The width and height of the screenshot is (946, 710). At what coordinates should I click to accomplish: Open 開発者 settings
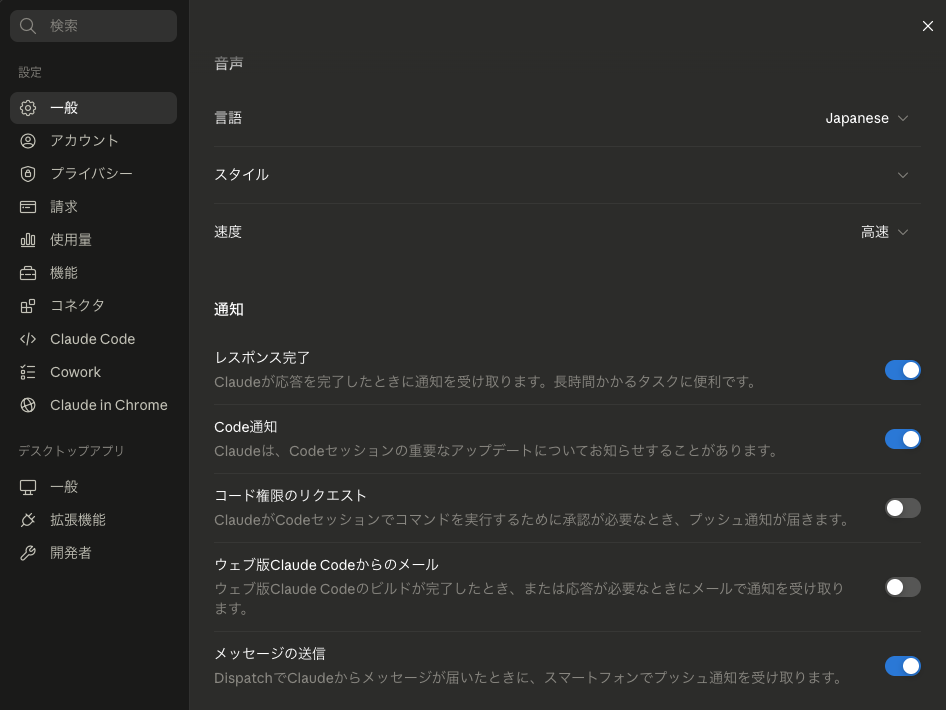[x=94, y=553]
